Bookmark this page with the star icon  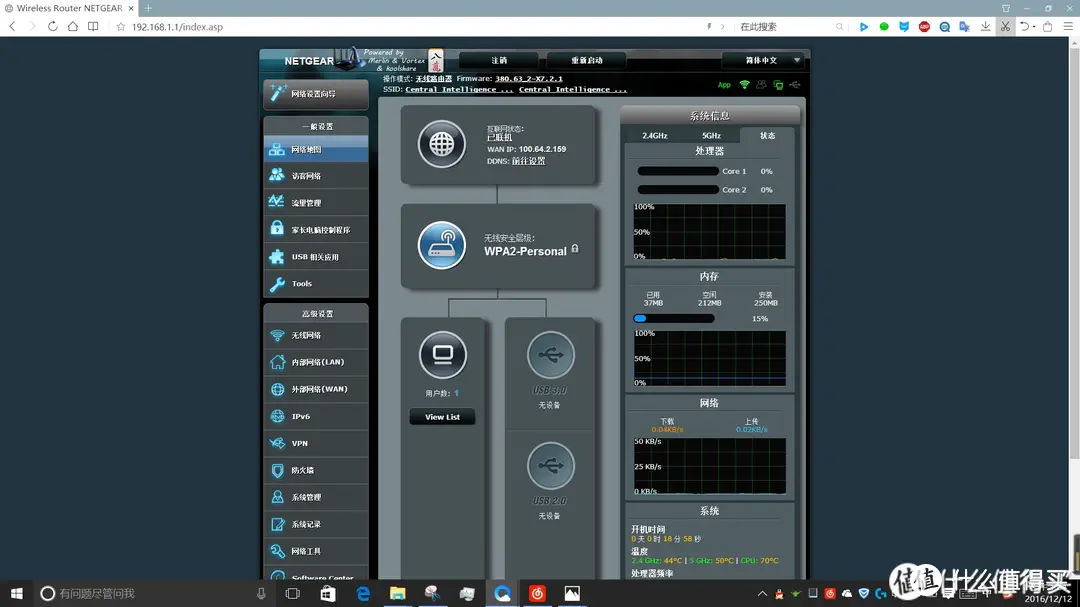(x=121, y=27)
